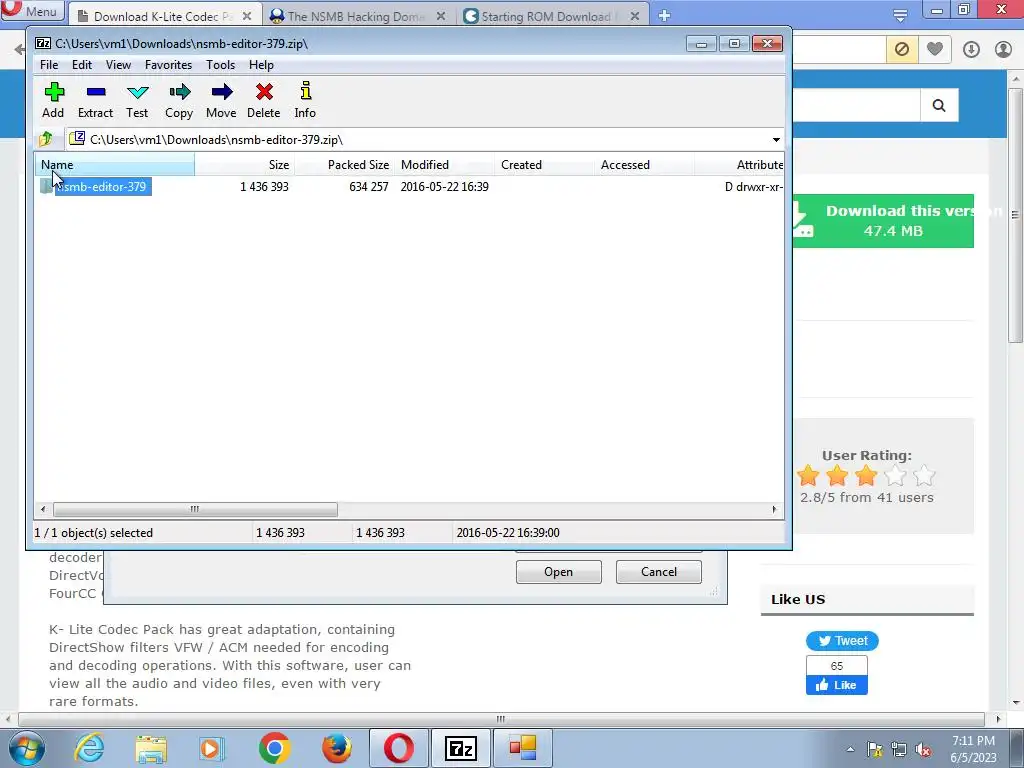Viewport: 1024px width, 768px height.
Task: Open Internet Explorer from taskbar
Action: pyautogui.click(x=89, y=748)
